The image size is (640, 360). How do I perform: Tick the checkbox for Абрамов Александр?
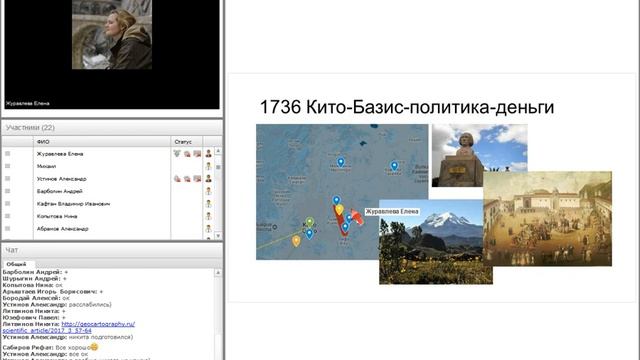pyautogui.click(x=7, y=229)
